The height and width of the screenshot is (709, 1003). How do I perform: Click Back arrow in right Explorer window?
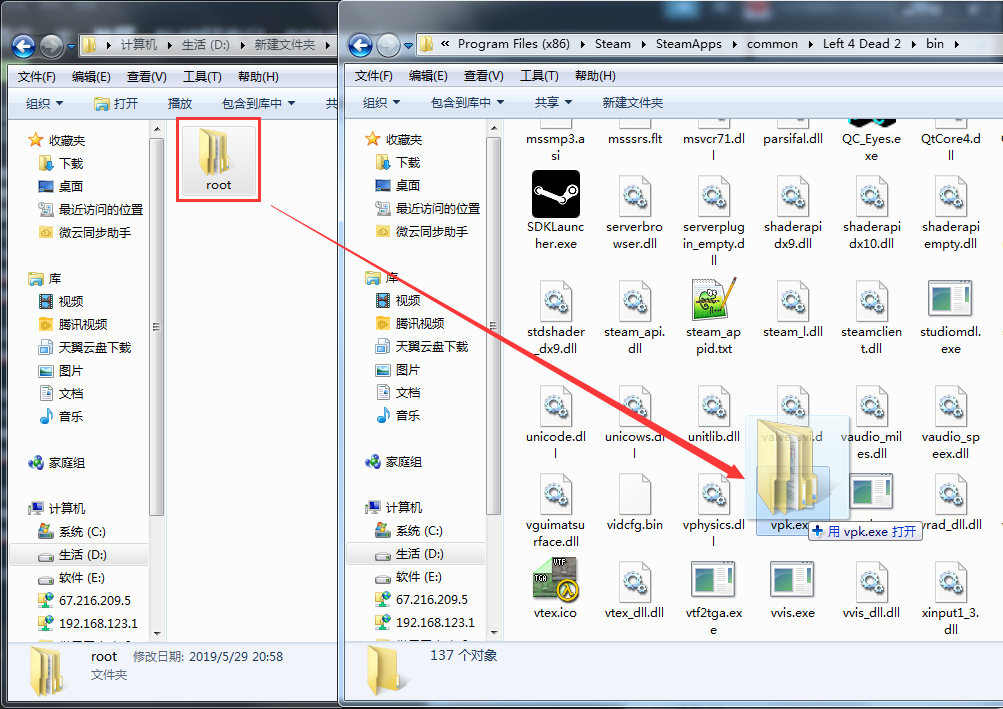pyautogui.click(x=360, y=45)
